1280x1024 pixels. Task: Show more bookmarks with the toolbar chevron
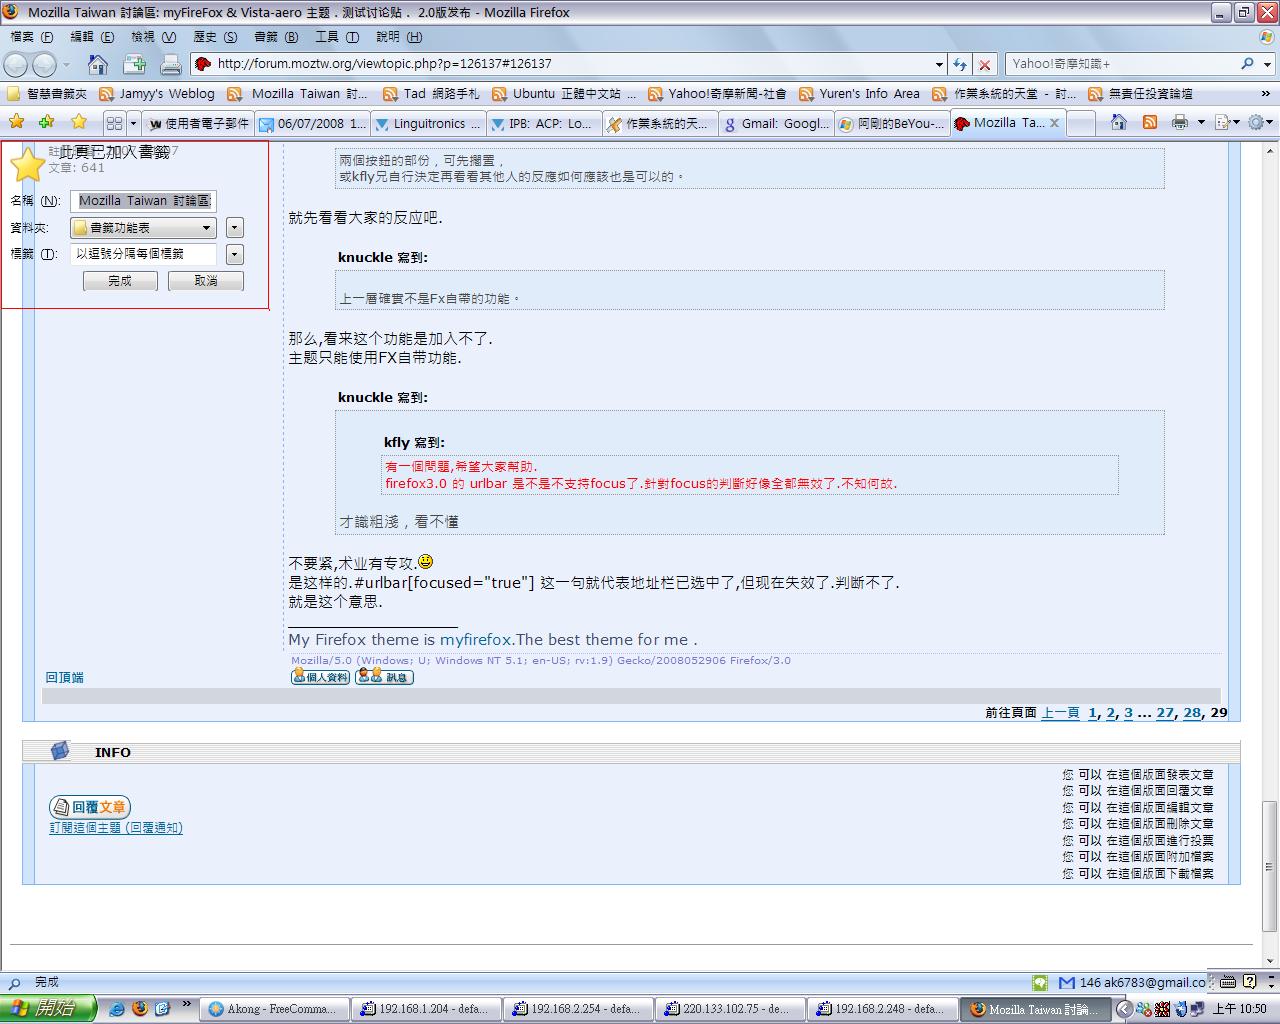[x=1265, y=93]
